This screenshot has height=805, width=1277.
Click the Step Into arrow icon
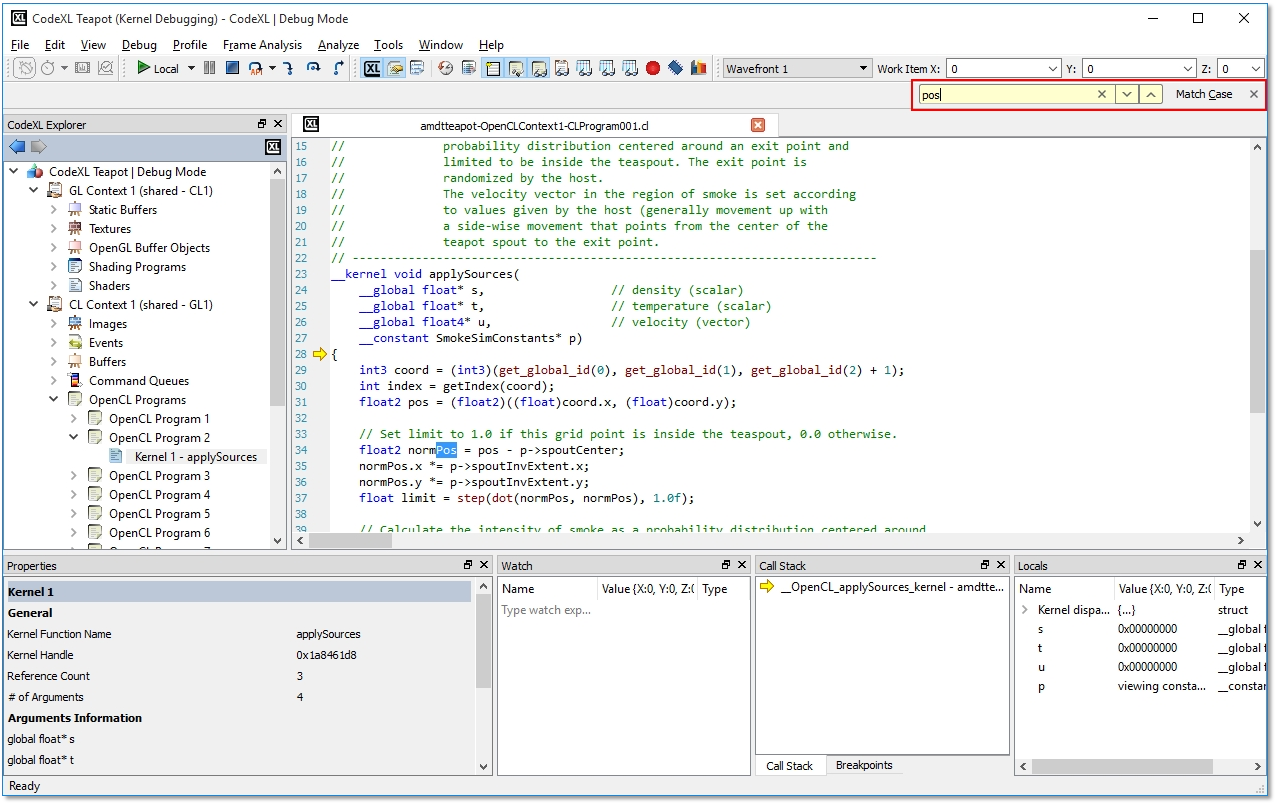click(288, 69)
